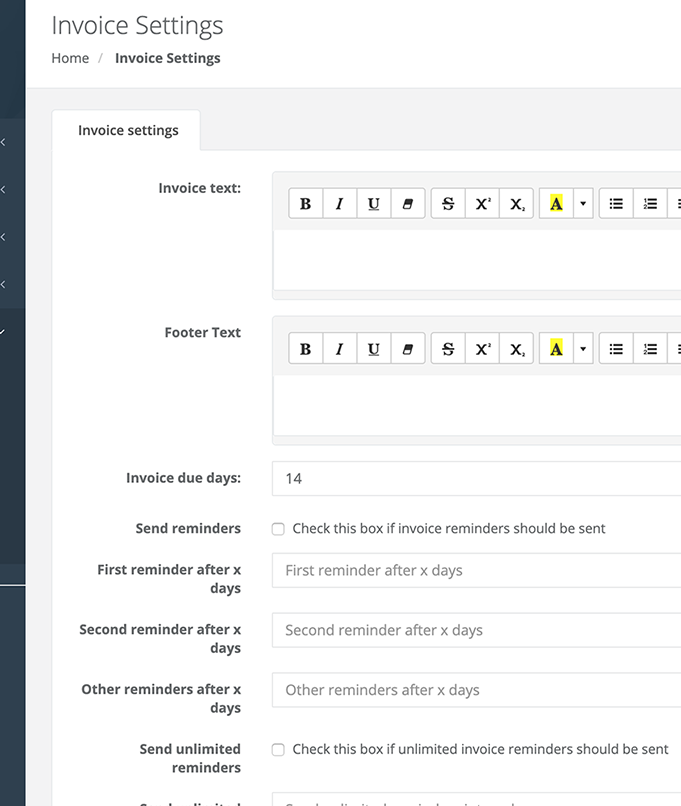681x806 pixels.
Task: Insert ordered list in Footer Text editor
Action: click(x=650, y=349)
